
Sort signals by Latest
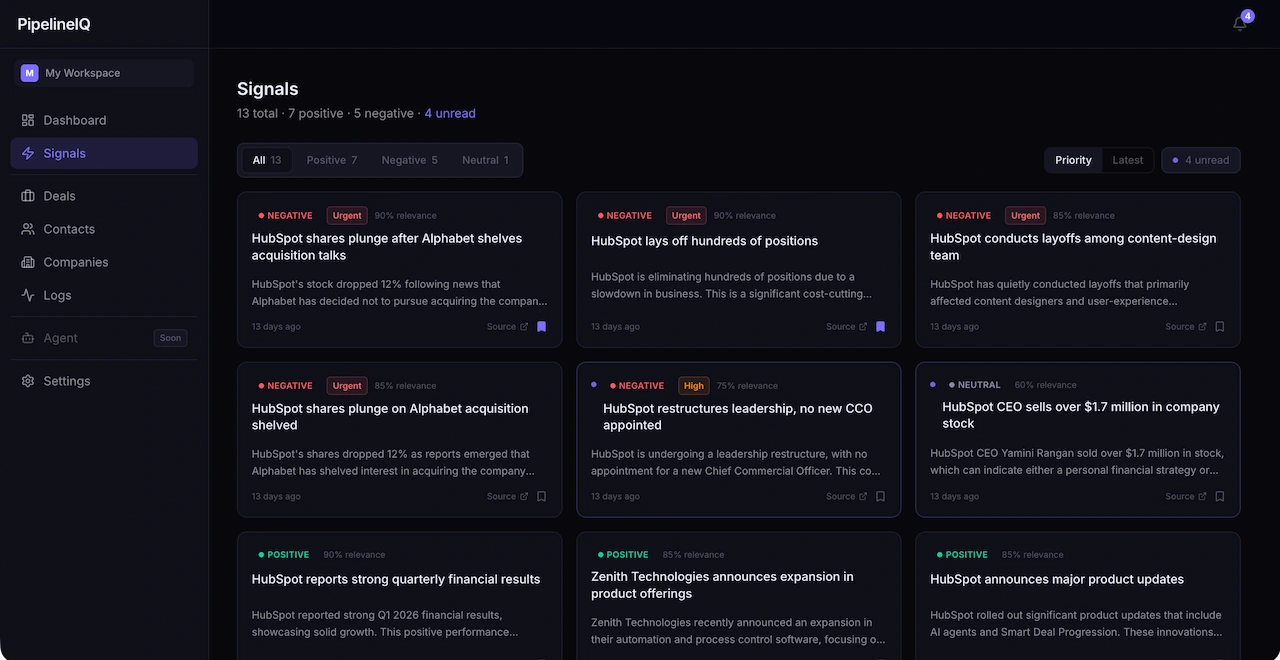[x=1128, y=160]
